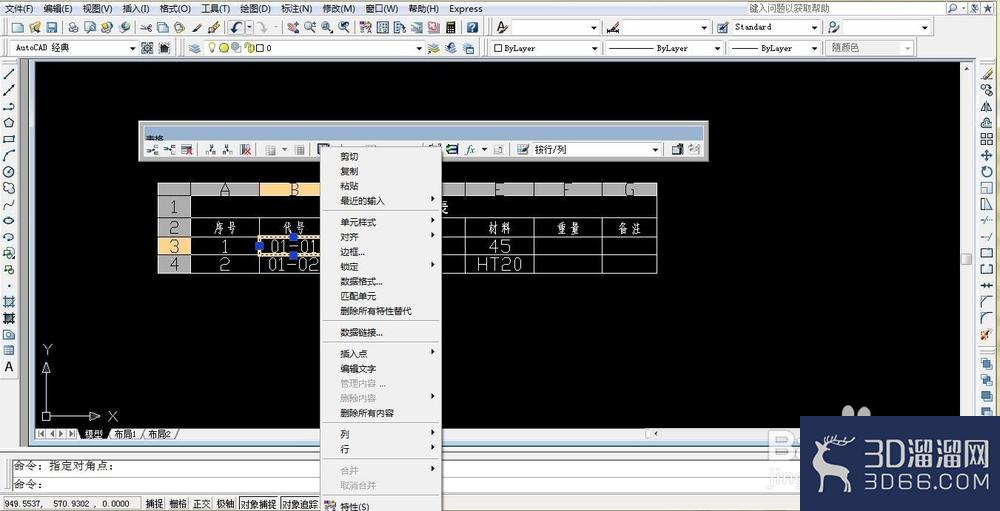Open the ByLayer linetype dropdown

pos(717,48)
